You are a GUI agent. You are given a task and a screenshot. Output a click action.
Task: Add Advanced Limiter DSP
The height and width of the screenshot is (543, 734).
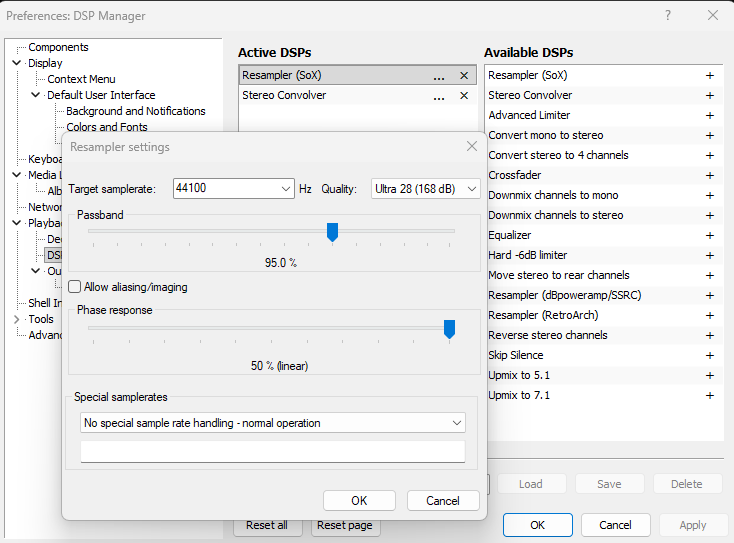click(x=710, y=116)
